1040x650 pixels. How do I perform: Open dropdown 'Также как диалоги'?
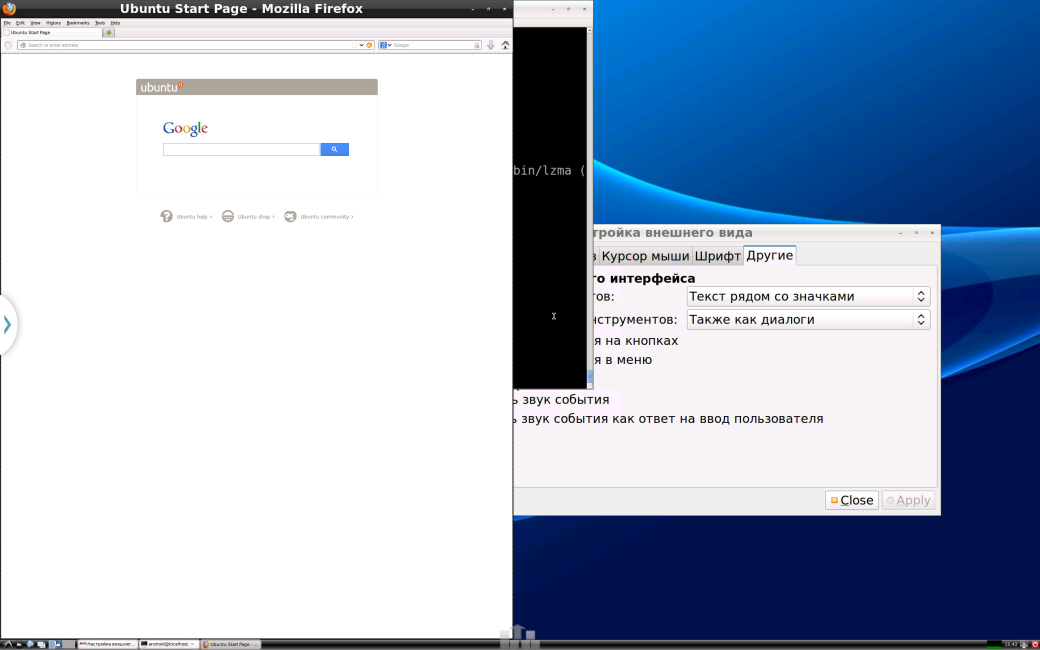pos(808,320)
